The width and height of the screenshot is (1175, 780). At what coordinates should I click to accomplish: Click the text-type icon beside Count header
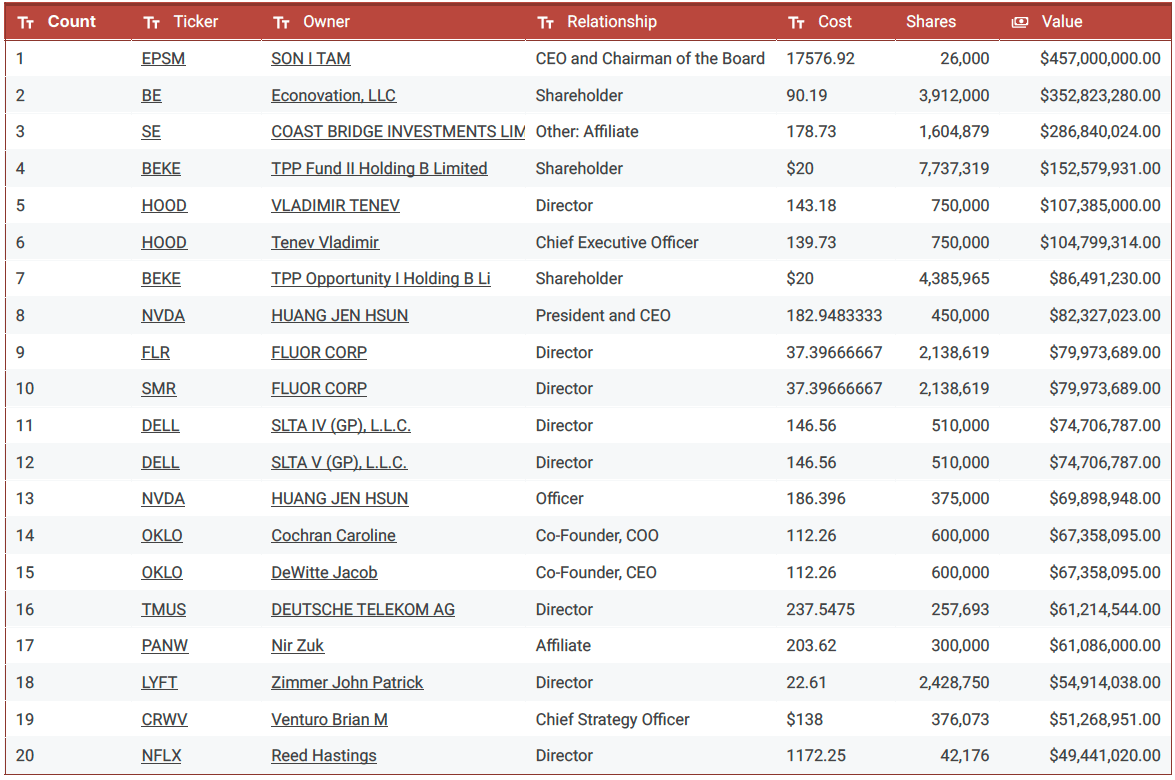[x=26, y=22]
